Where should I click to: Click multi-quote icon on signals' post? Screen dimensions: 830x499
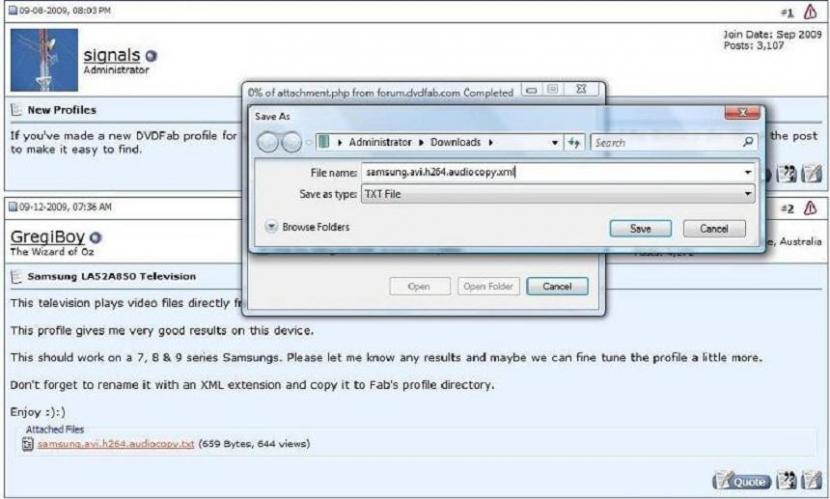click(786, 174)
